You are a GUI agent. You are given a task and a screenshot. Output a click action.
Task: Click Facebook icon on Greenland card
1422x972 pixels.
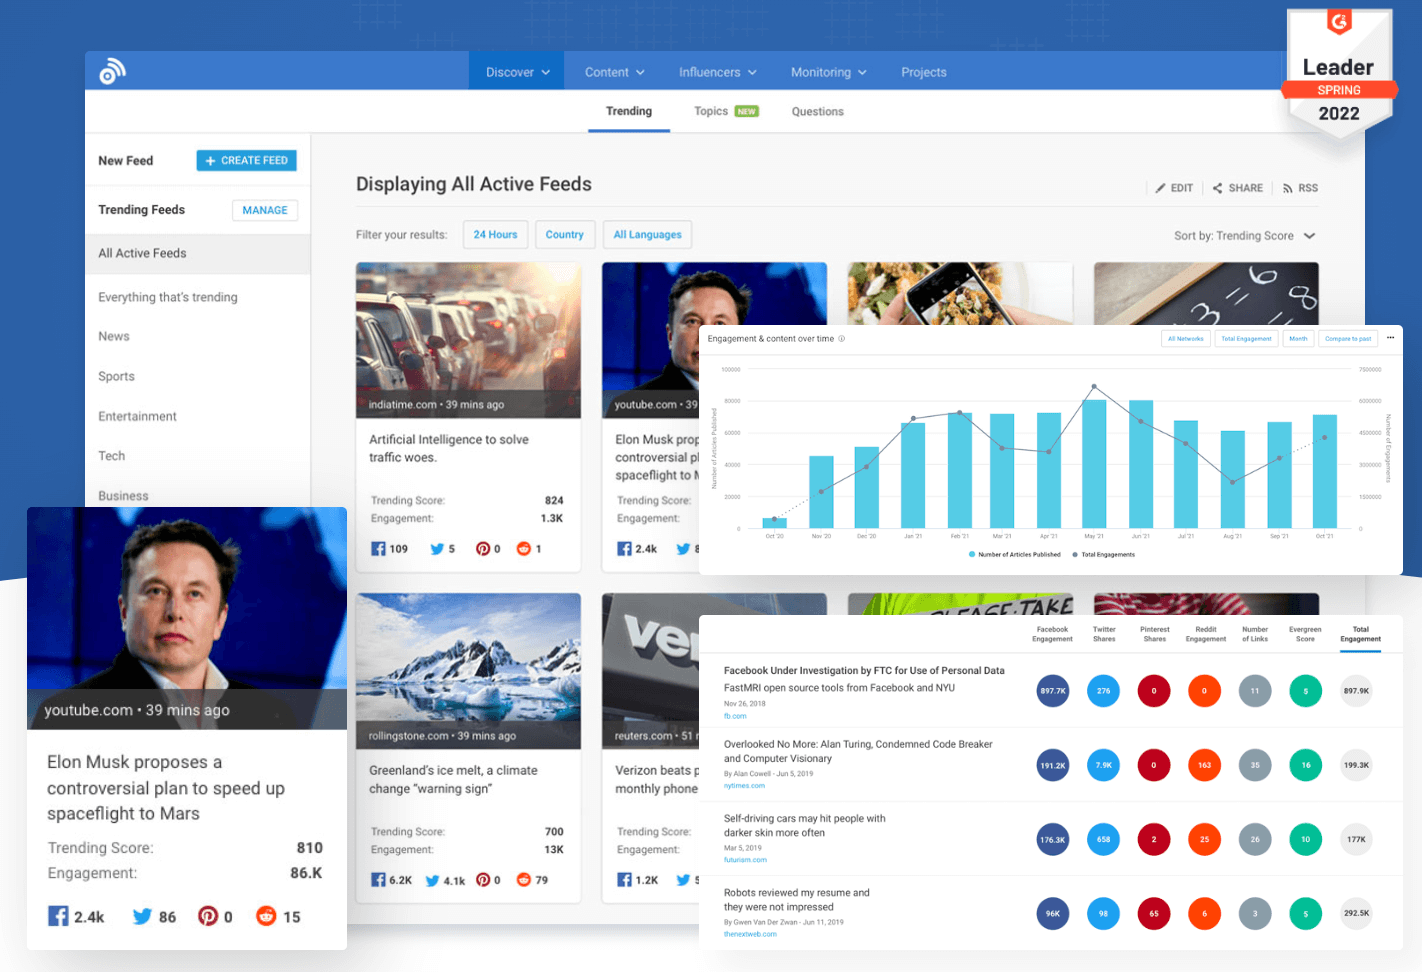coord(378,880)
